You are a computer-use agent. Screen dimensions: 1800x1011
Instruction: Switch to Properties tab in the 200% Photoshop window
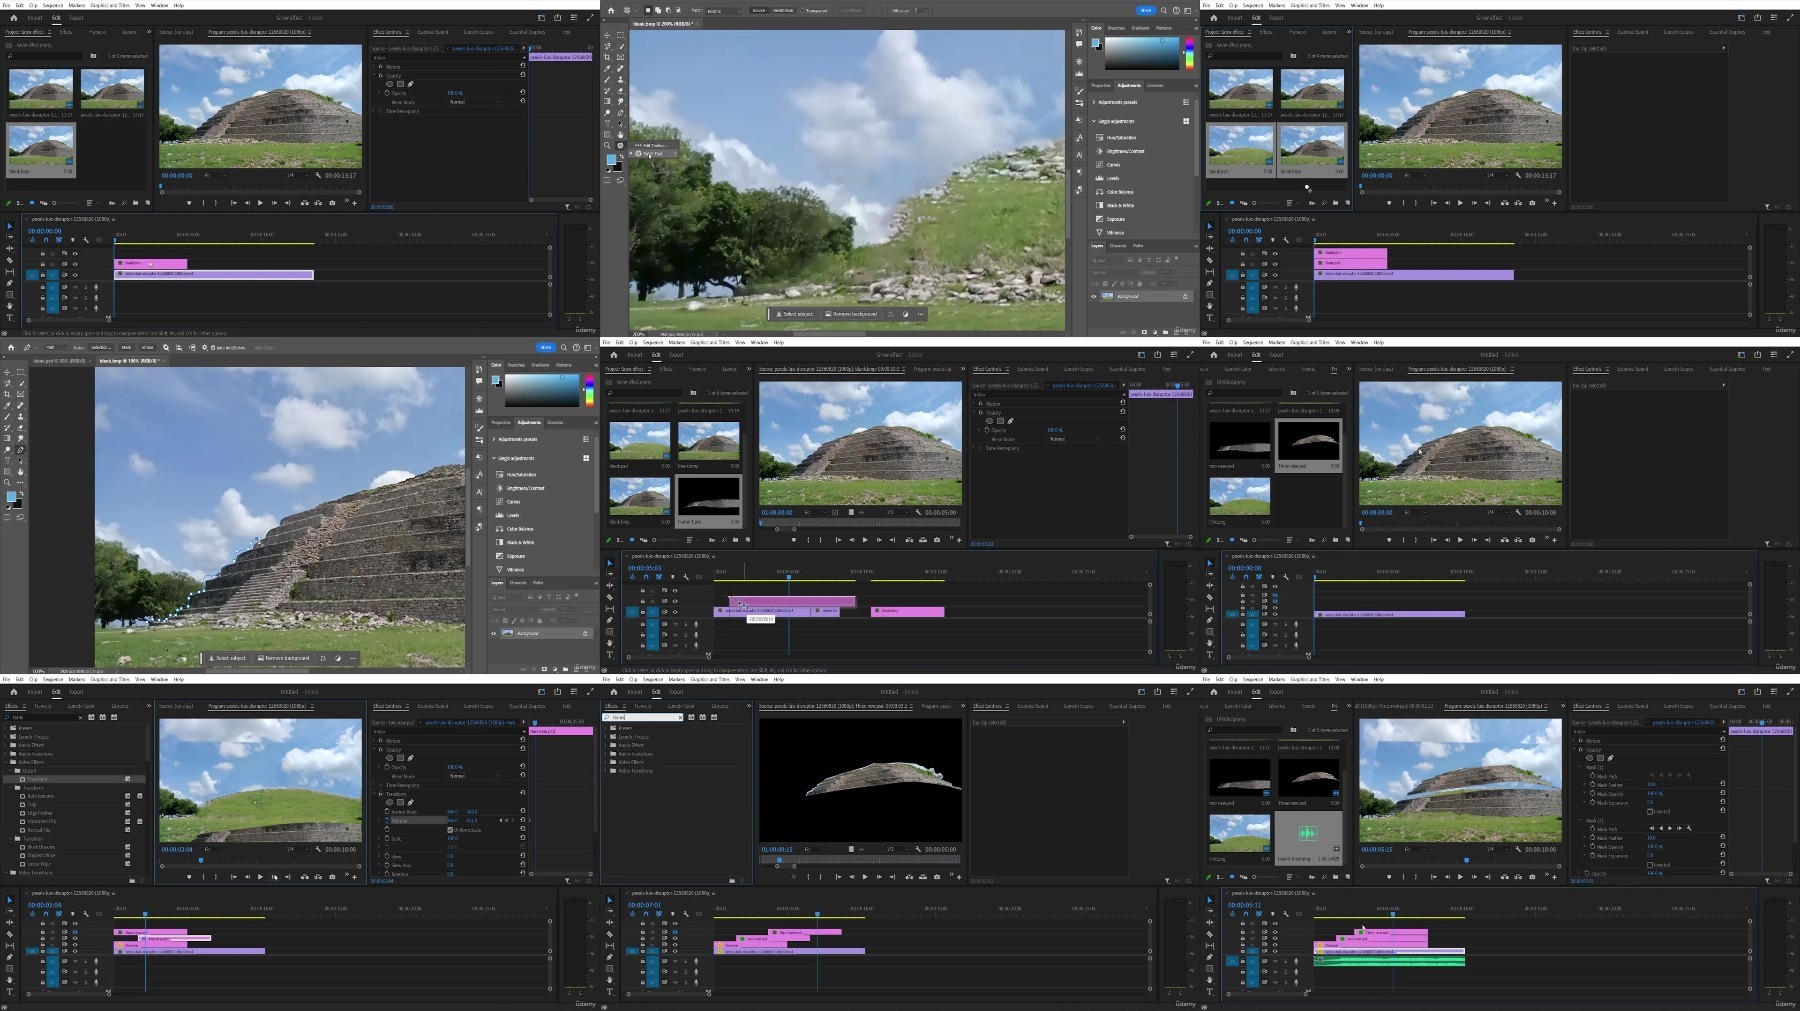pyautogui.click(x=1101, y=86)
